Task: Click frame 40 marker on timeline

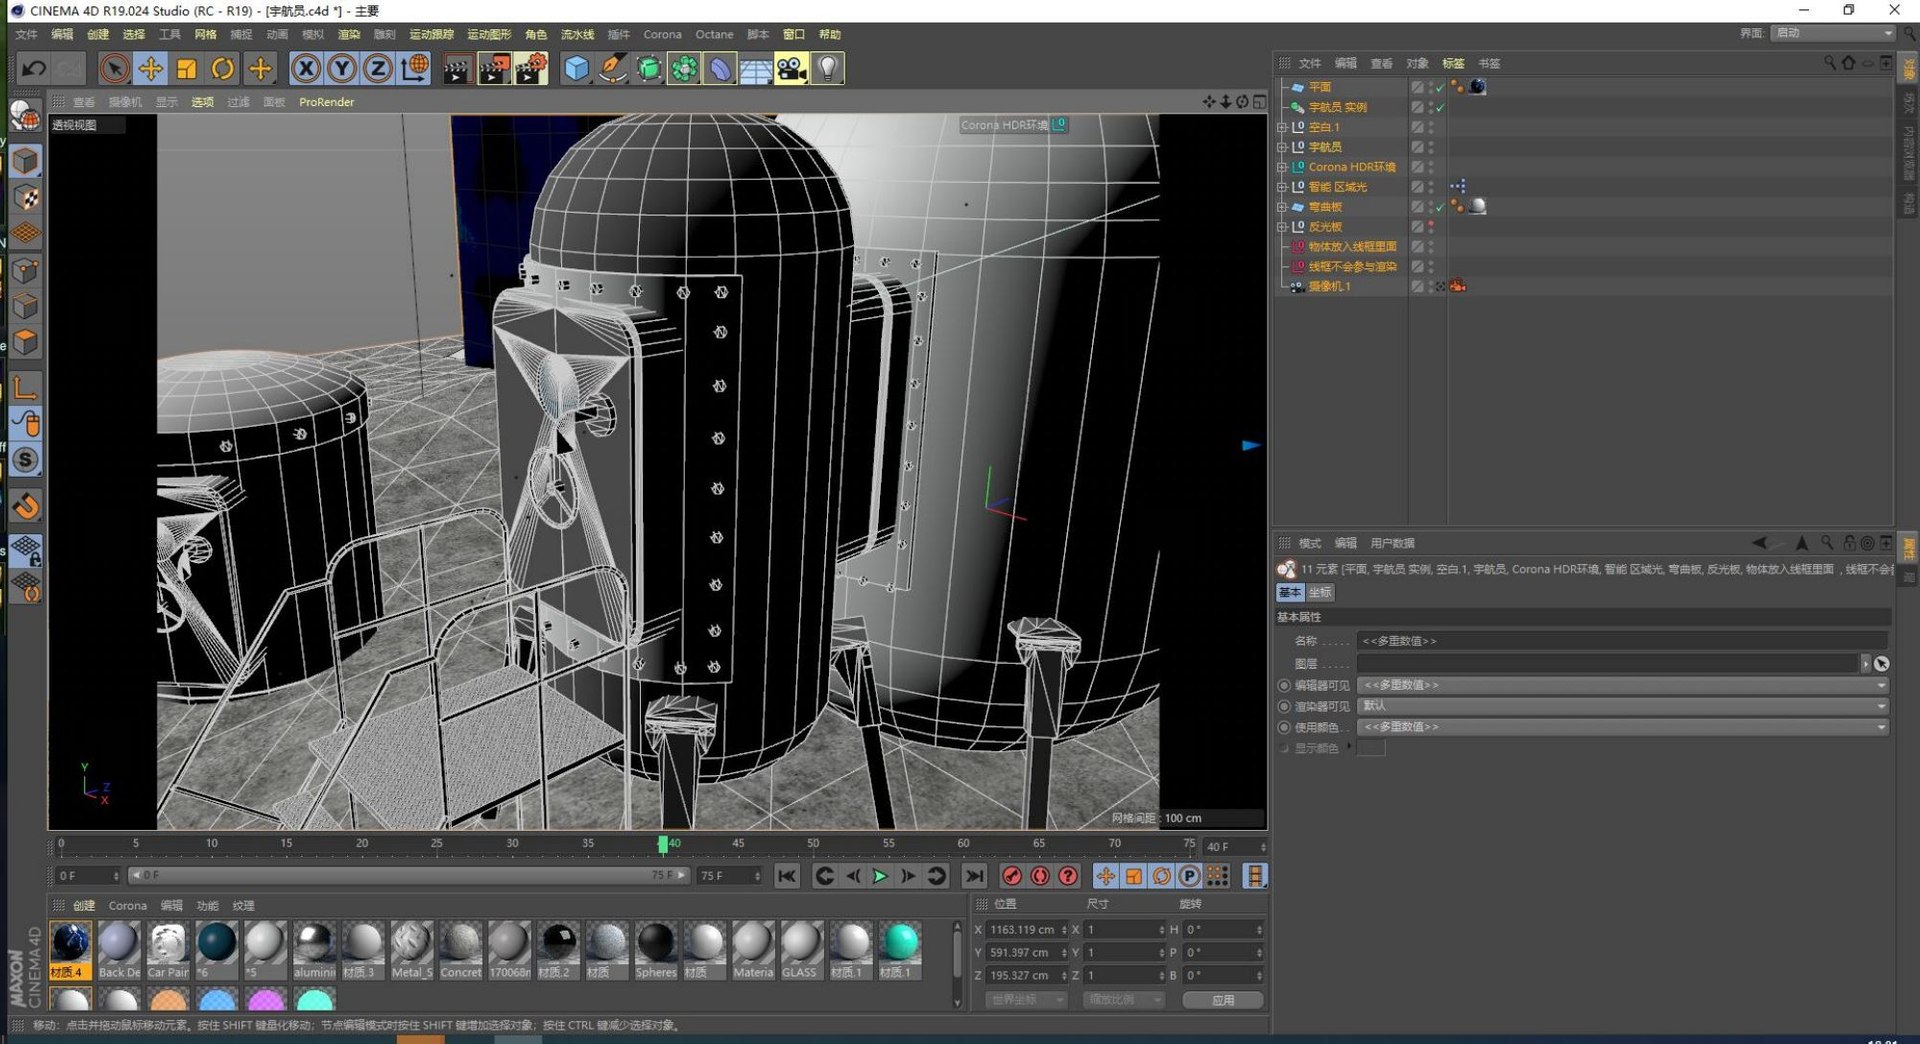Action: [x=663, y=844]
